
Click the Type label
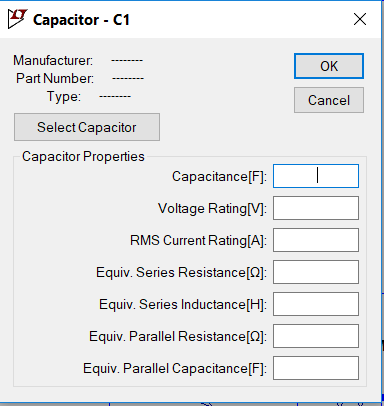point(64,97)
